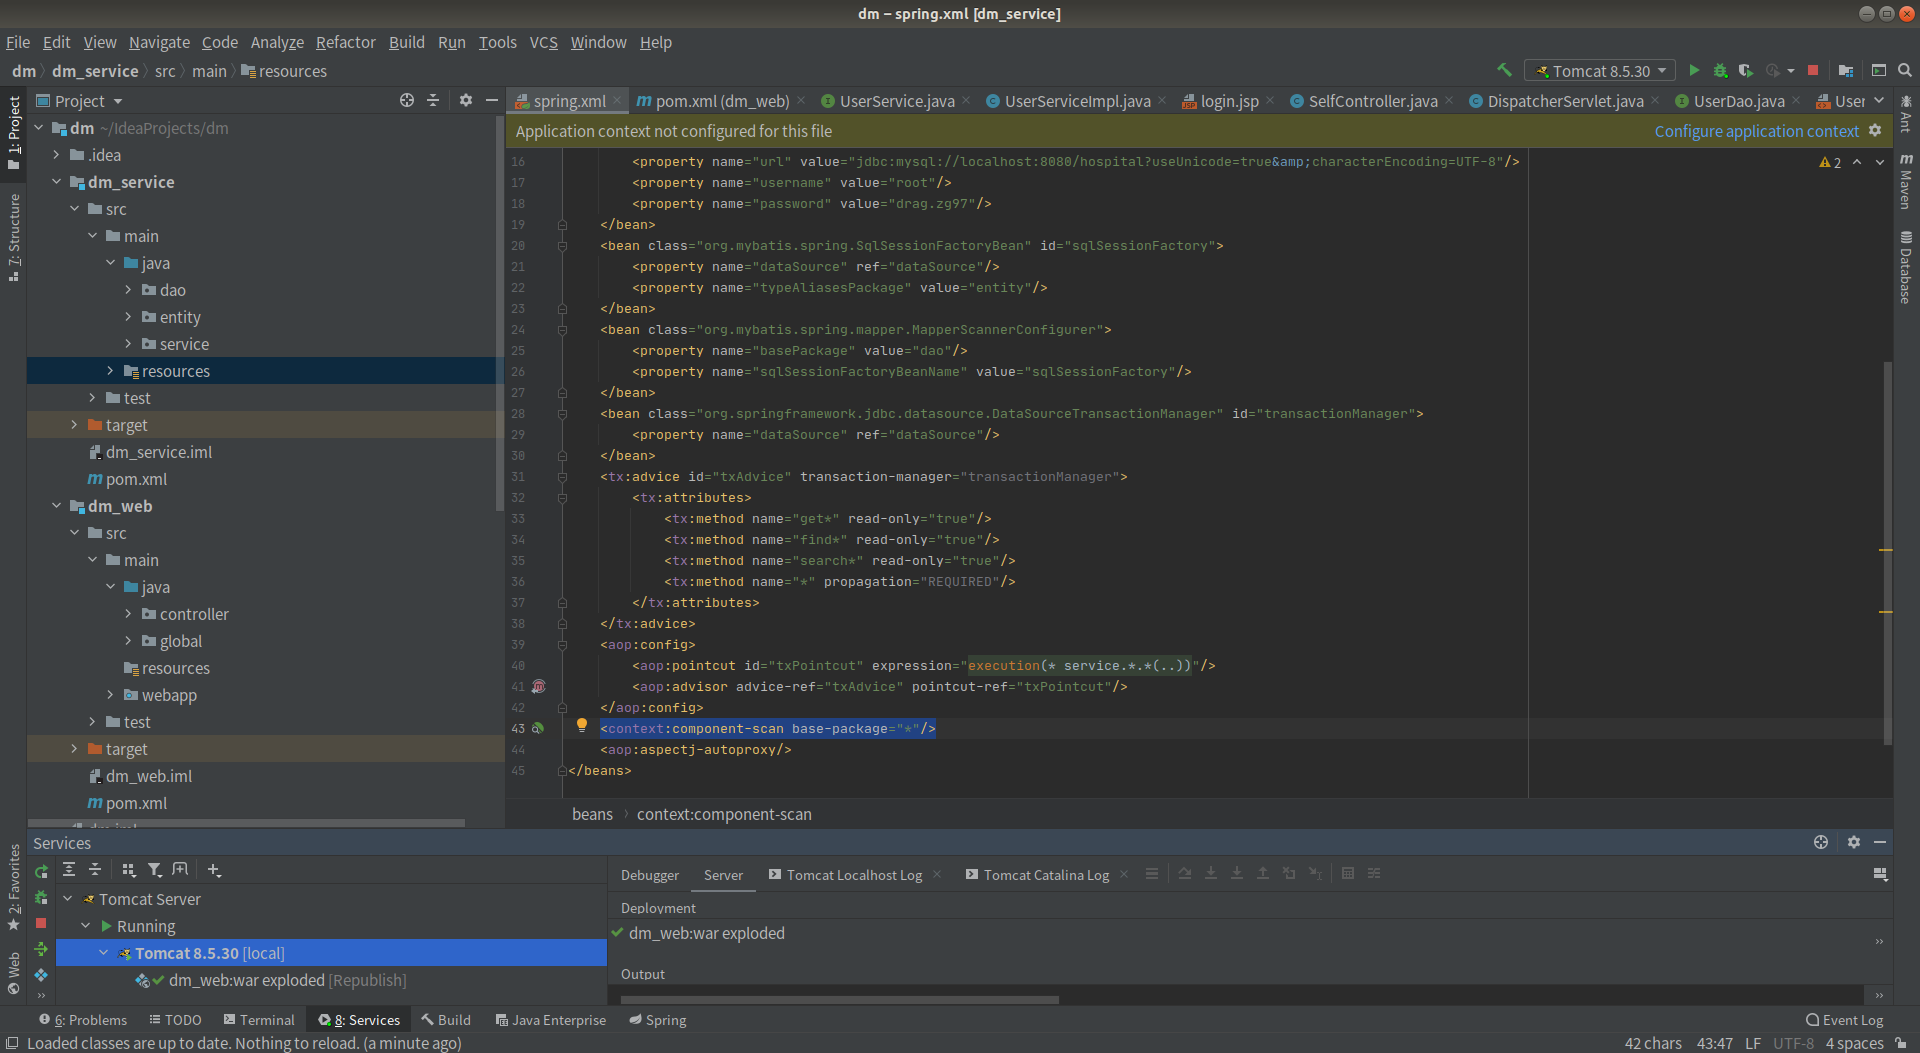Open Services panel settings gear
Image resolution: width=1920 pixels, height=1053 pixels.
click(1854, 842)
